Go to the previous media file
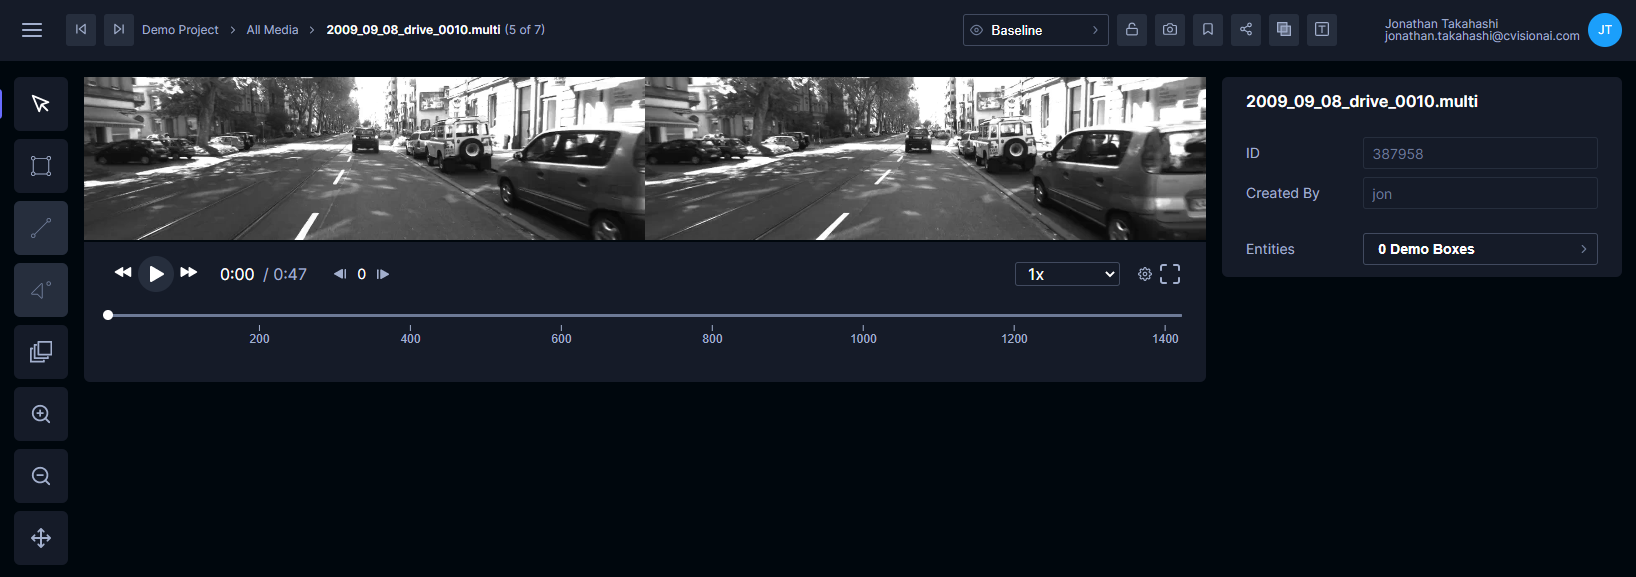 [81, 30]
